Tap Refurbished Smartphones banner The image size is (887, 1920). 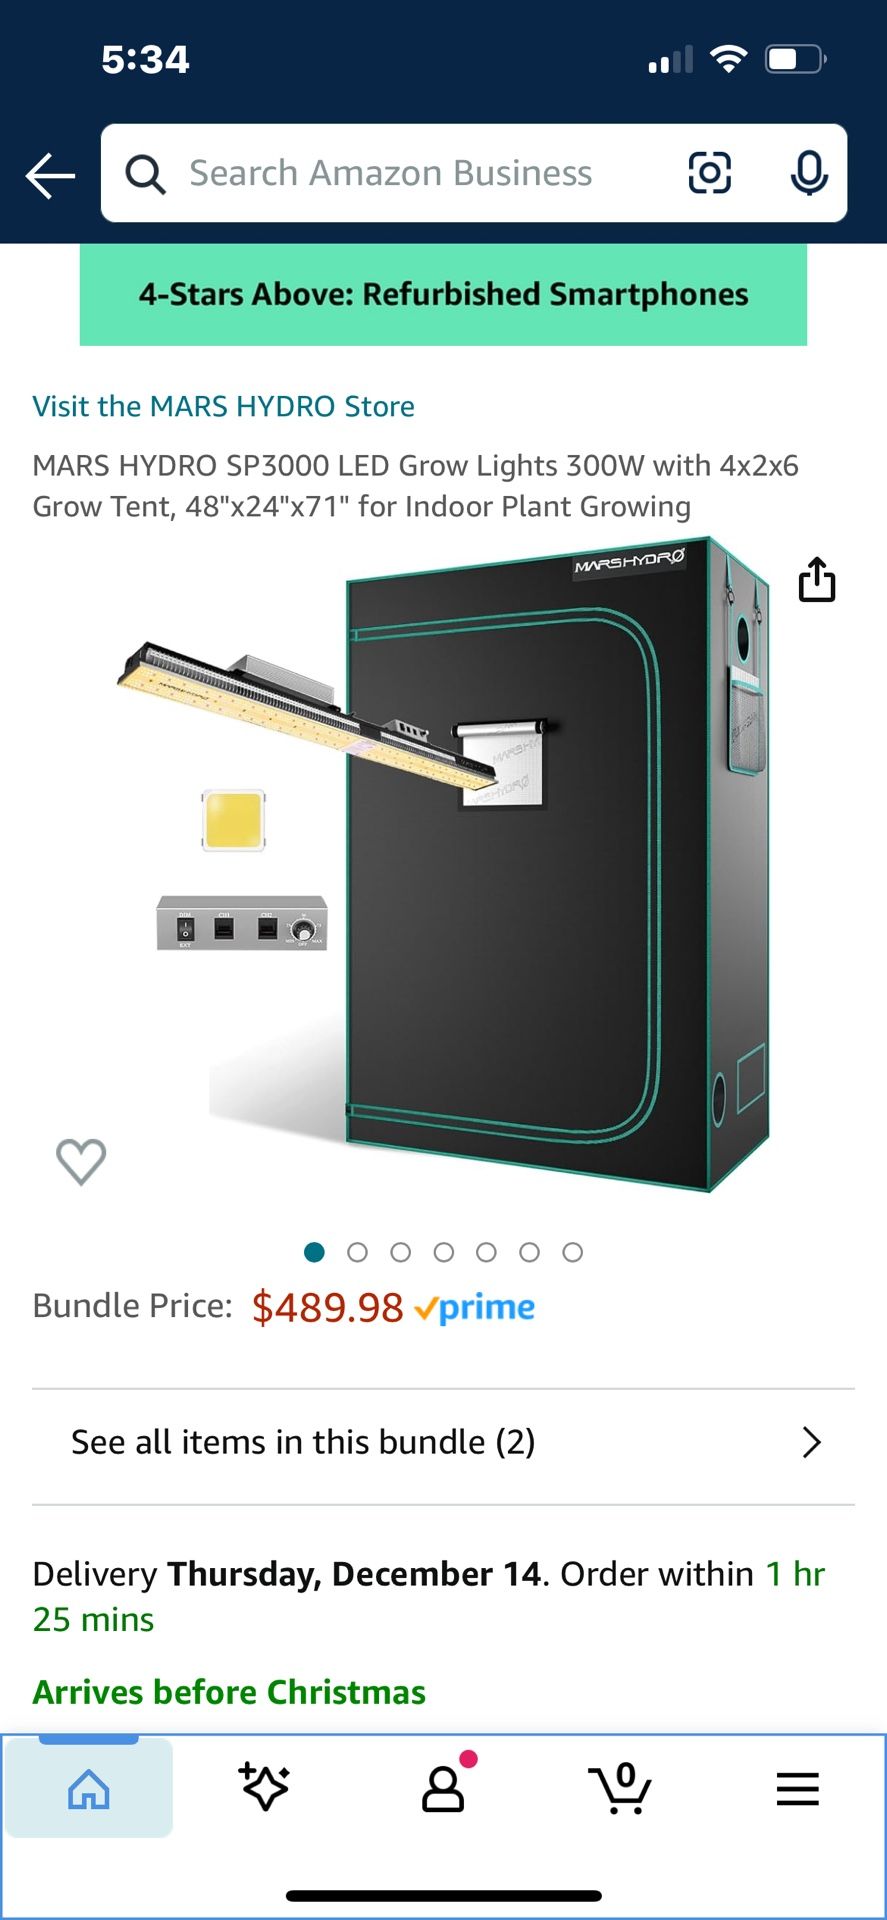click(x=443, y=295)
